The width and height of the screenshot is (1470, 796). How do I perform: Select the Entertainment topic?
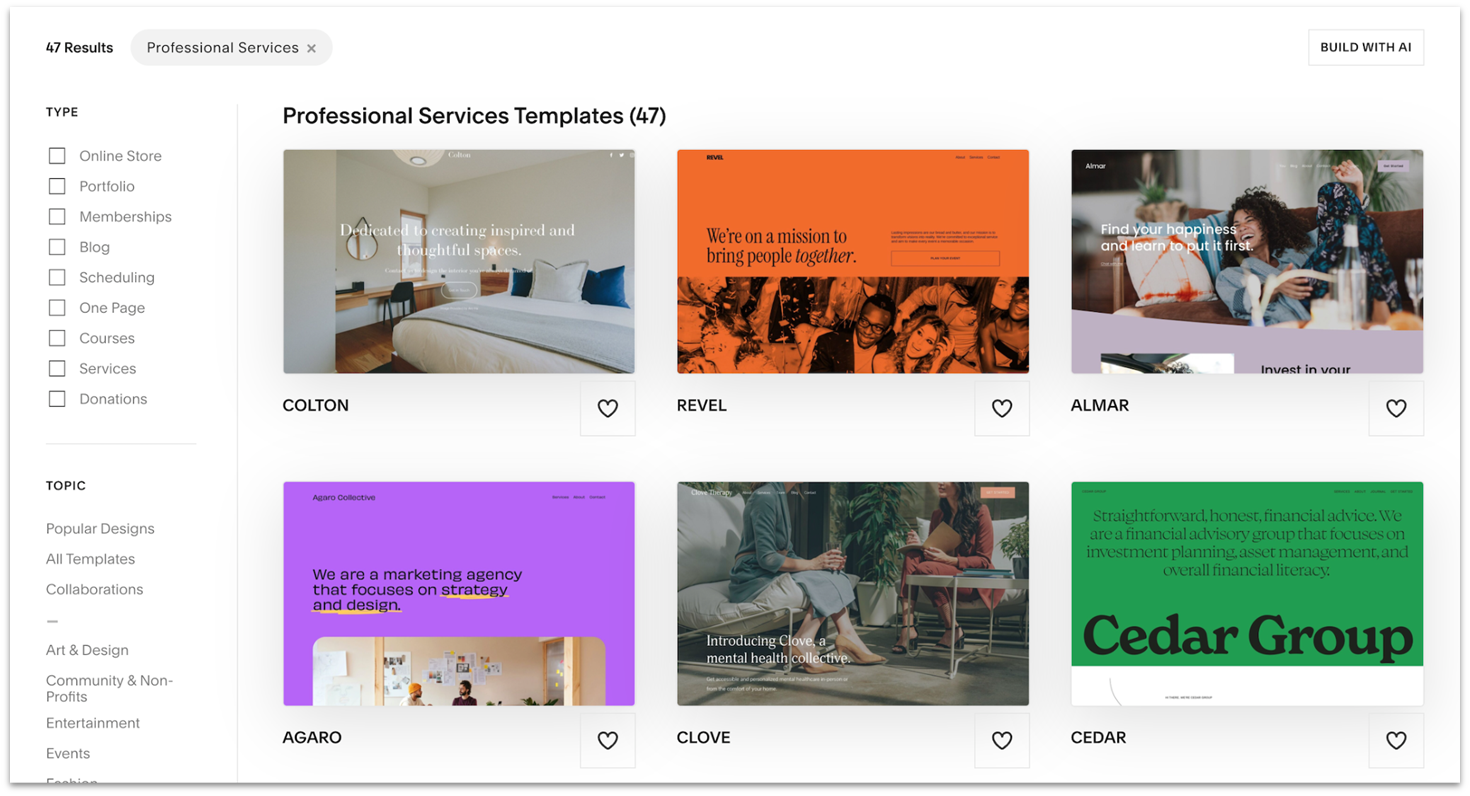[92, 722]
